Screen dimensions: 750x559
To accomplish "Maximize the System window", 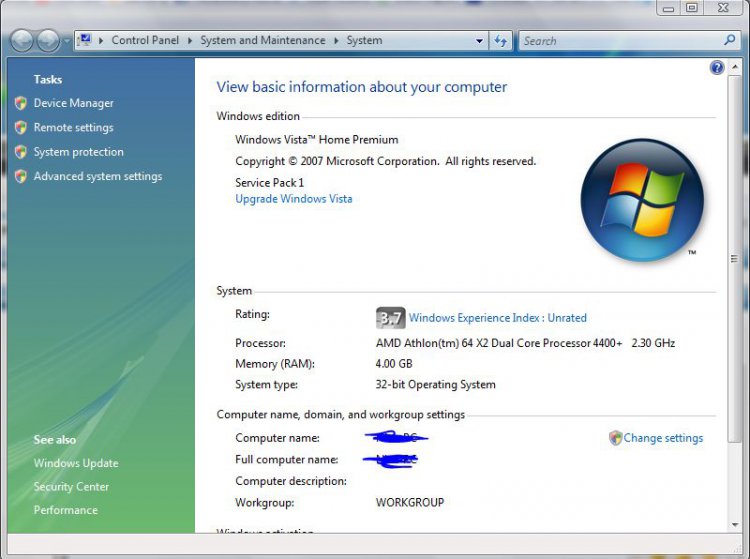I will click(x=692, y=8).
